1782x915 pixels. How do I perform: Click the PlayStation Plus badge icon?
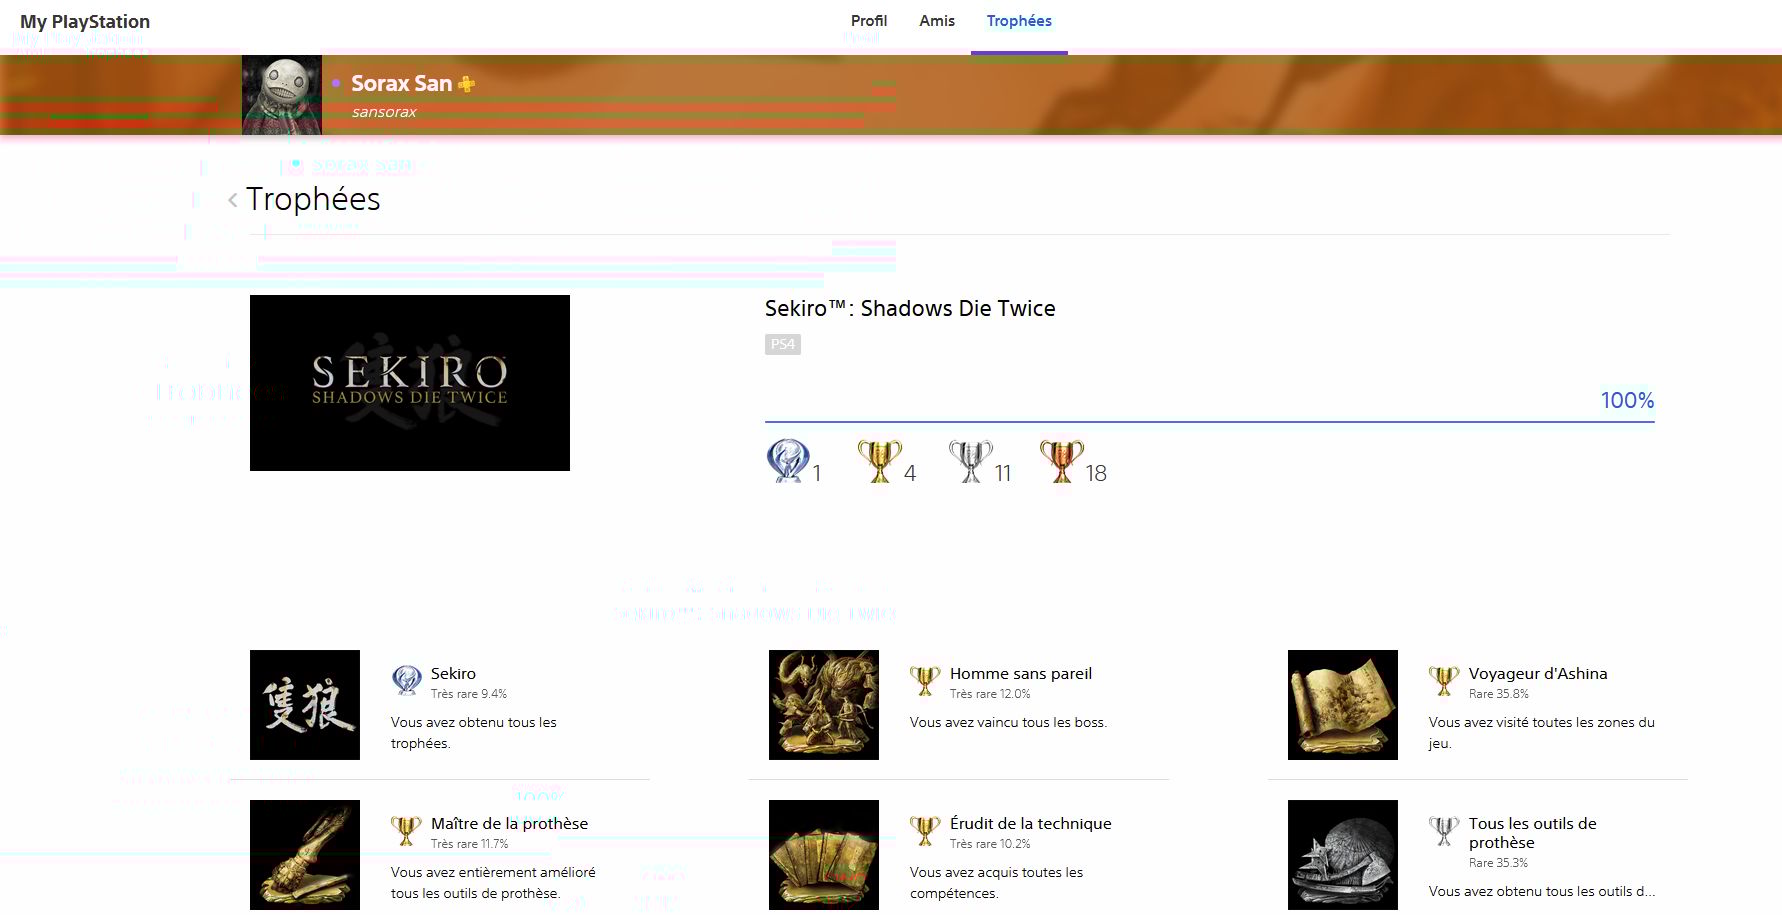click(466, 84)
